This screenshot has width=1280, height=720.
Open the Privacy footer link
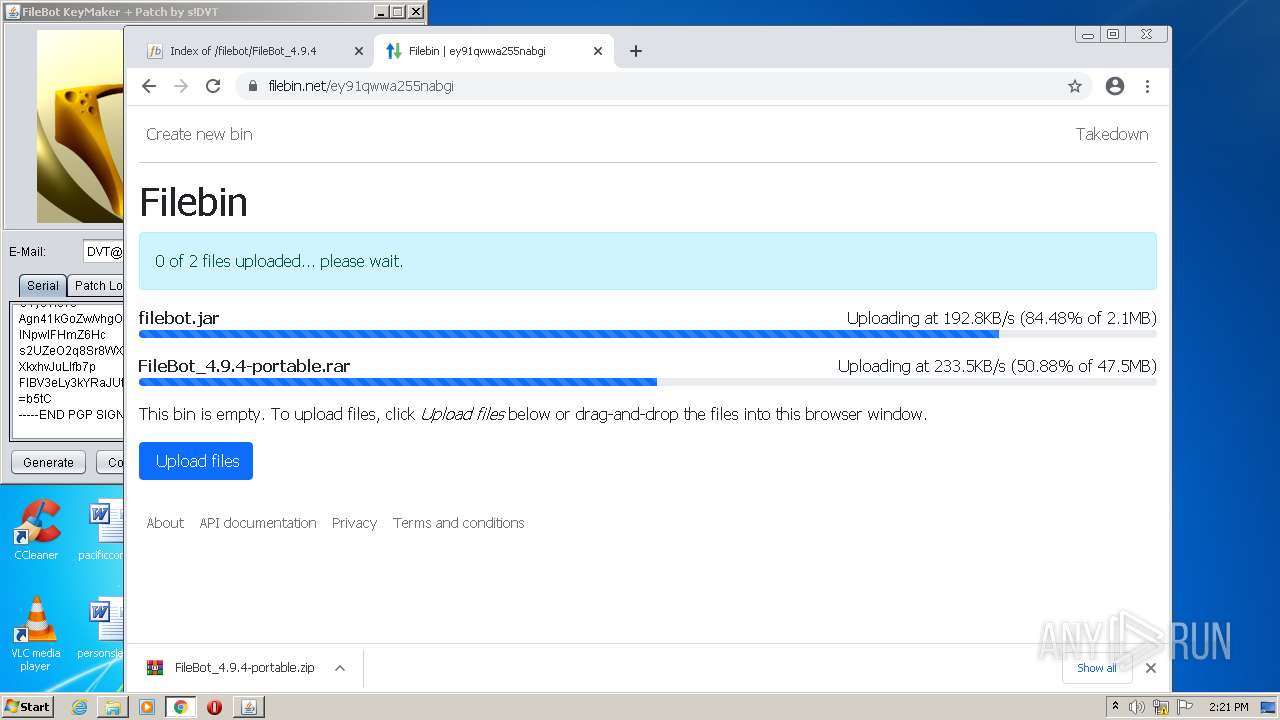pos(354,523)
